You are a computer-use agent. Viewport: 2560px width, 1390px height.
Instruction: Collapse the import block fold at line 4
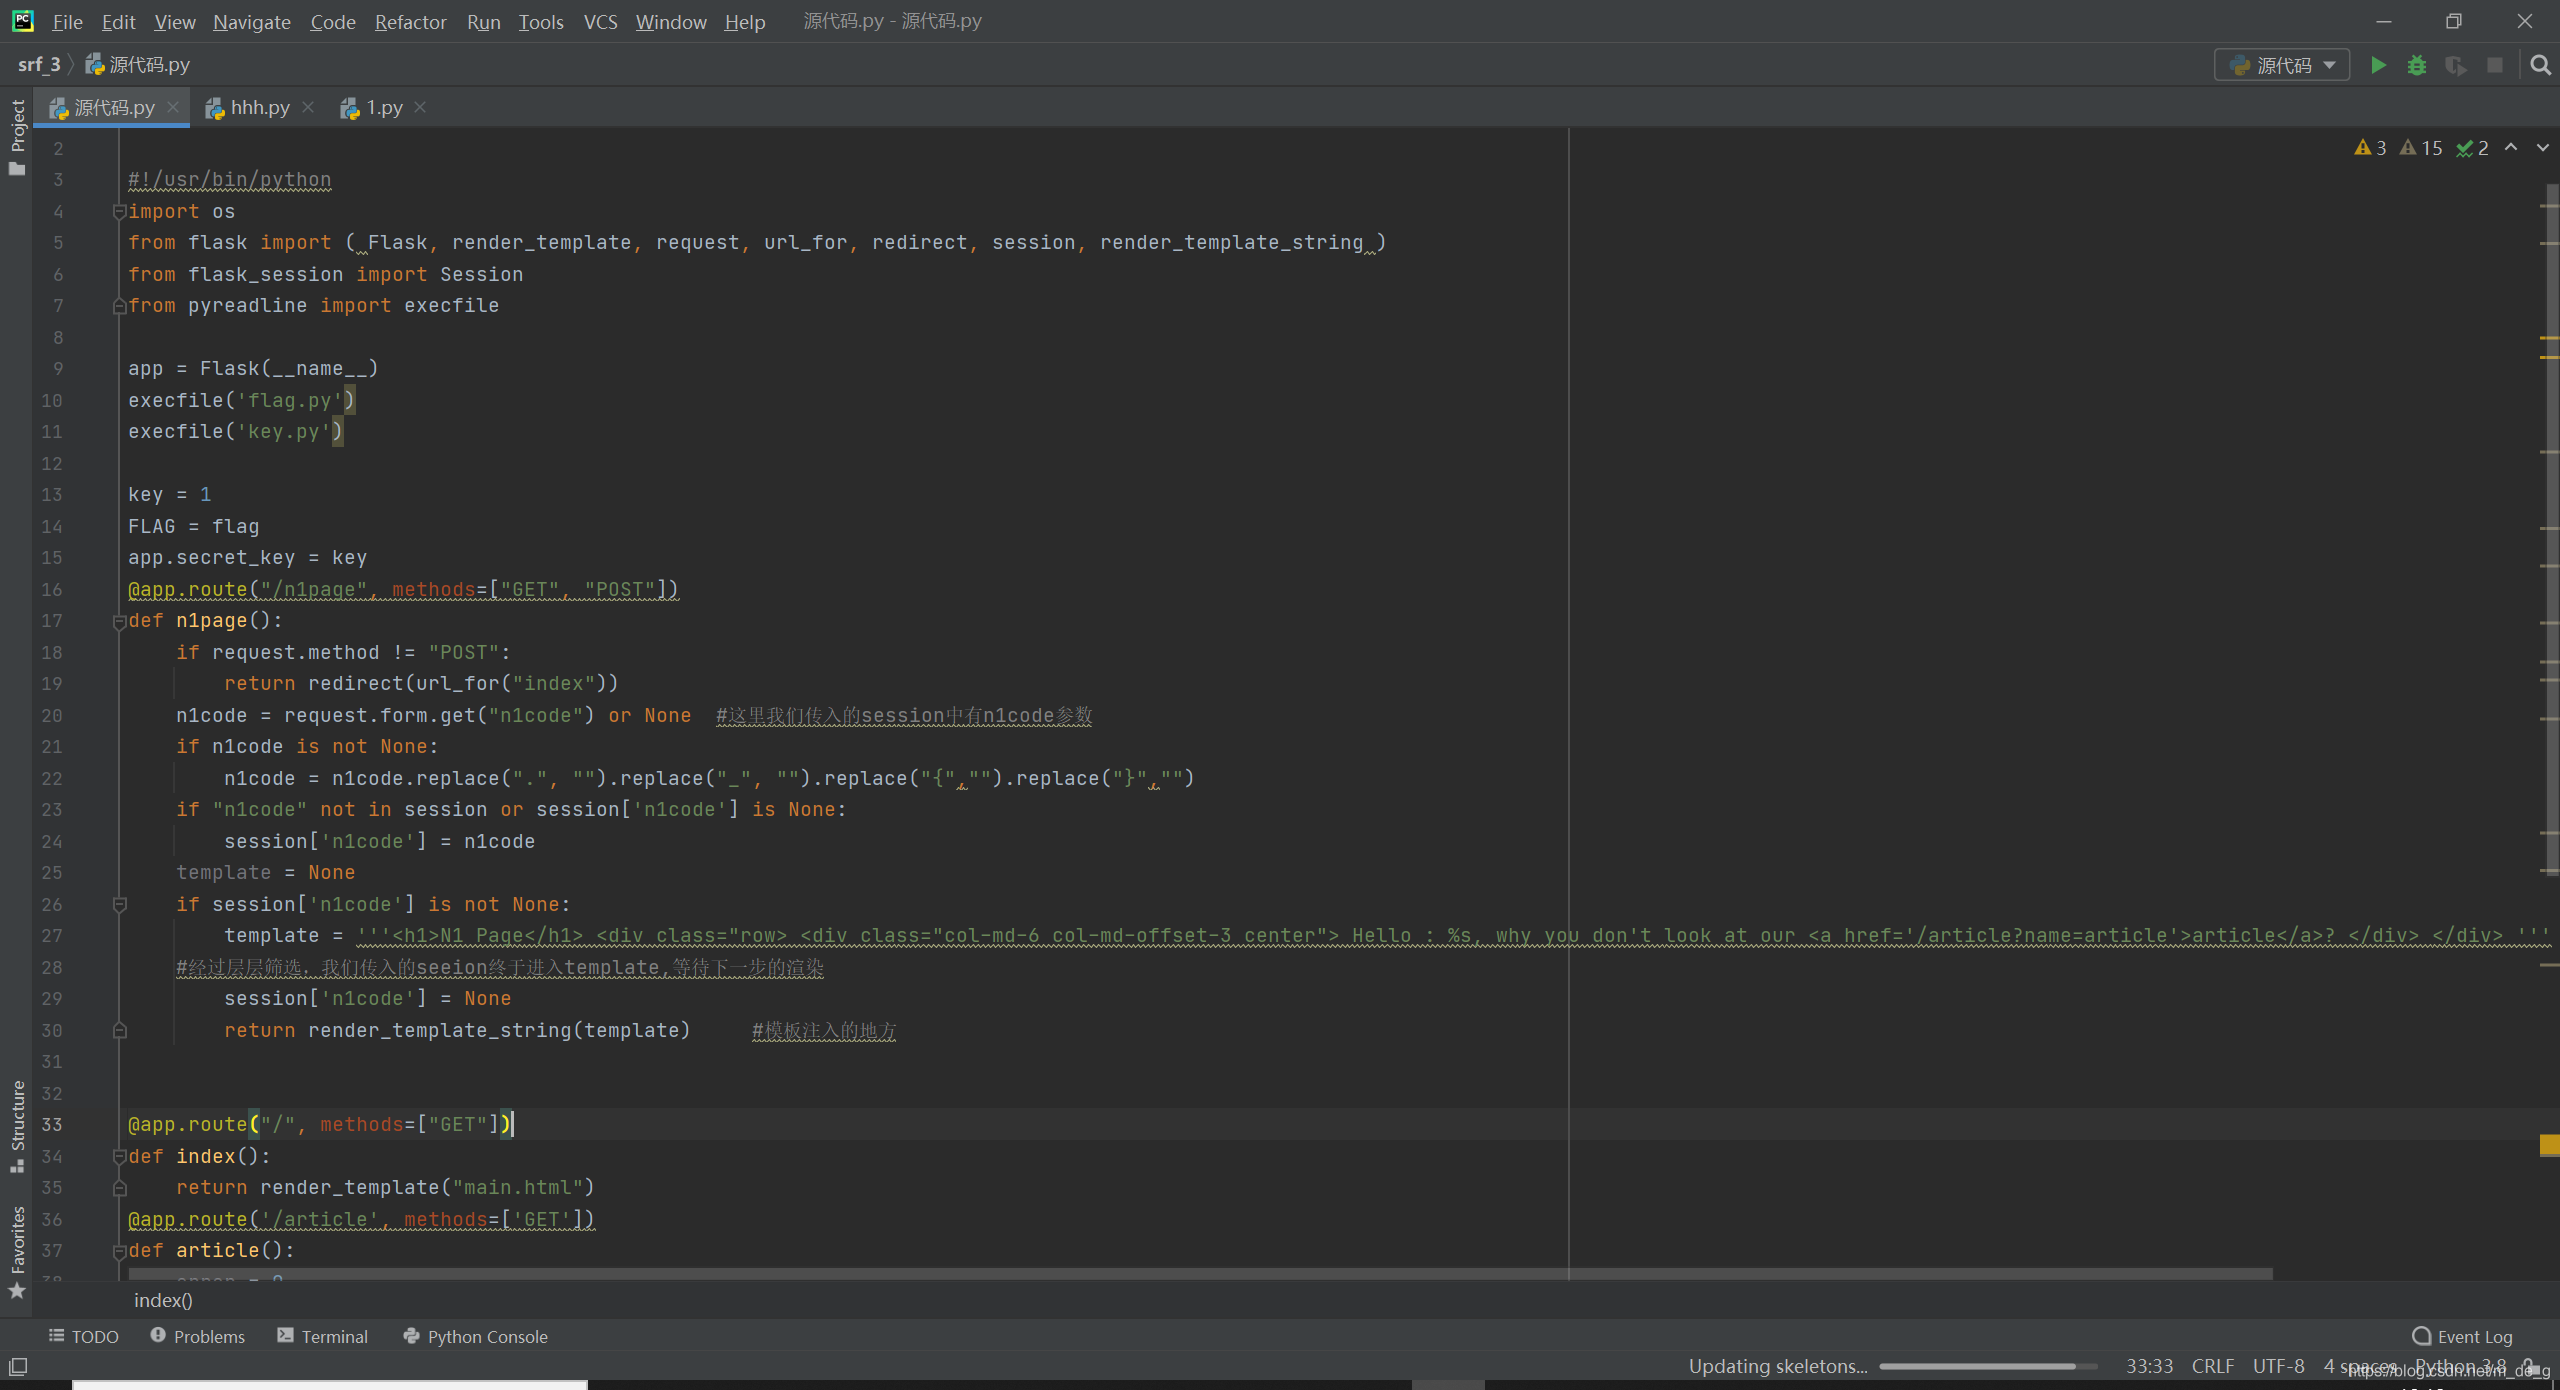coord(119,211)
